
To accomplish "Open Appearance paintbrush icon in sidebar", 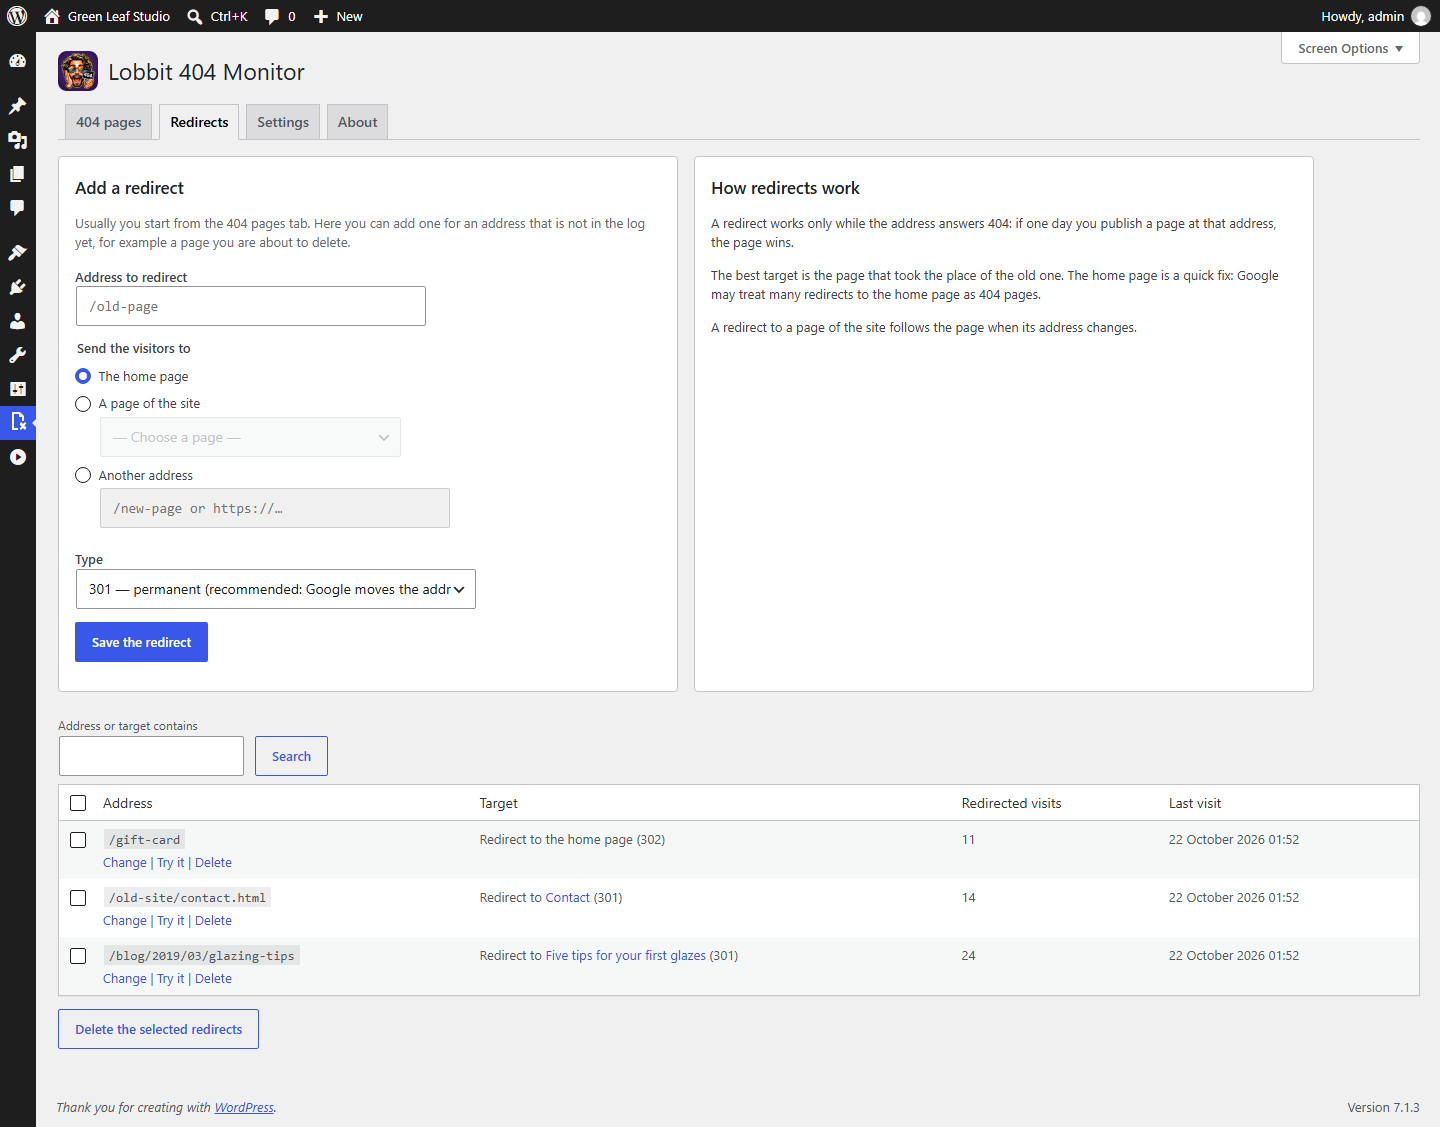I will [x=17, y=253].
